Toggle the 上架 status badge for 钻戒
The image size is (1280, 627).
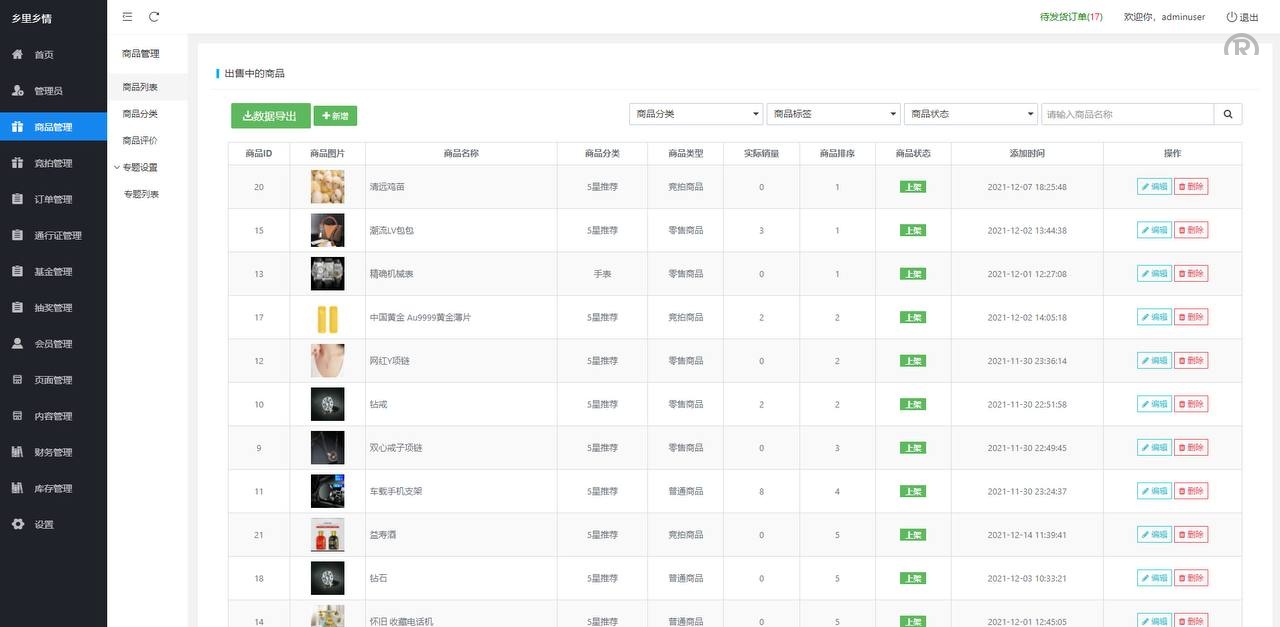(x=912, y=404)
